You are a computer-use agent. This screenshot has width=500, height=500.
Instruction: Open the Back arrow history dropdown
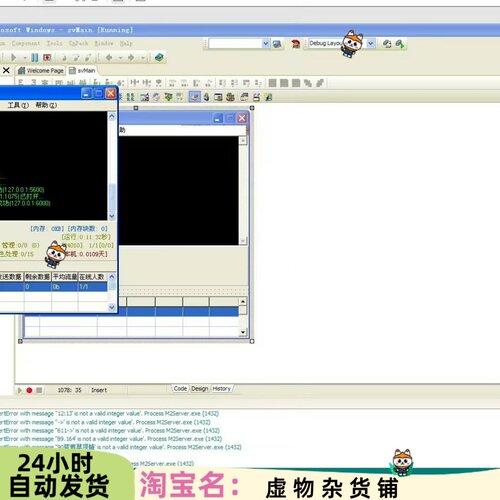coord(120,58)
